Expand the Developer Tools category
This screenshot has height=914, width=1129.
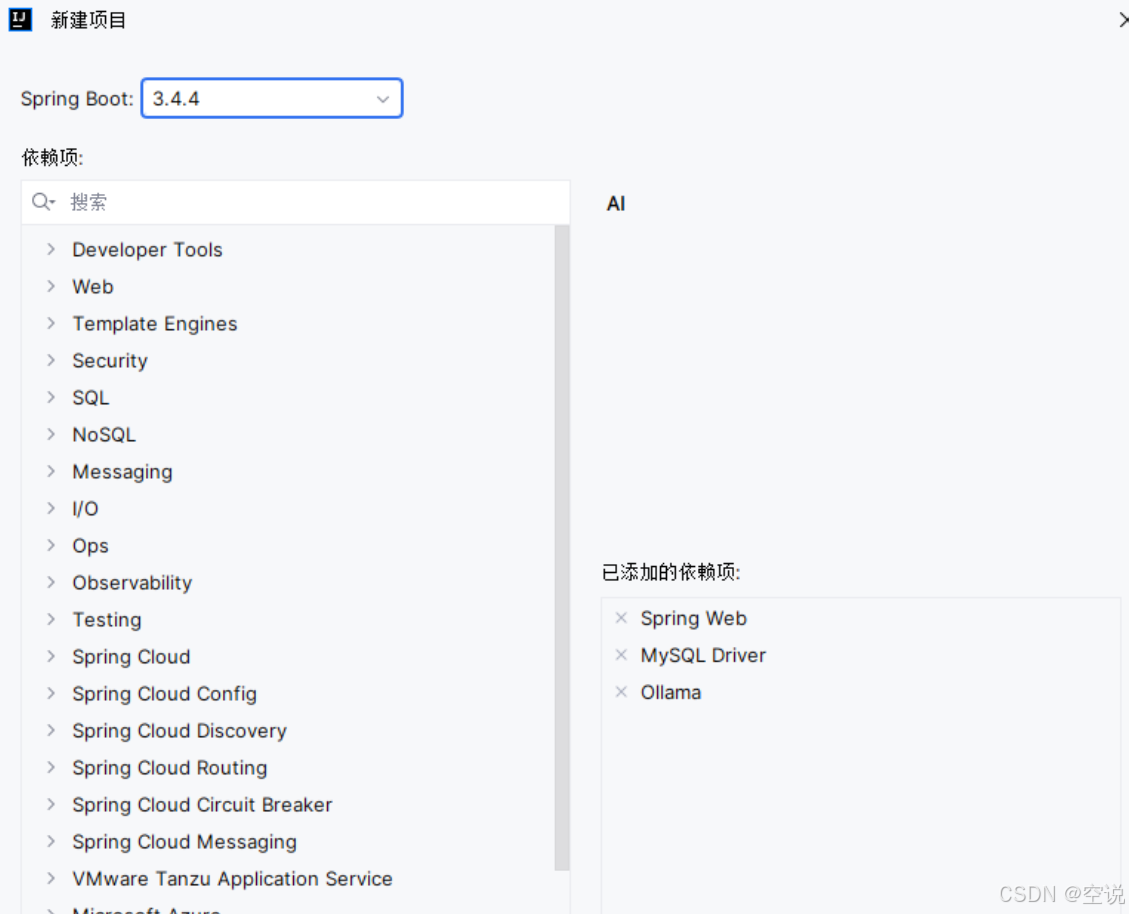(x=51, y=249)
